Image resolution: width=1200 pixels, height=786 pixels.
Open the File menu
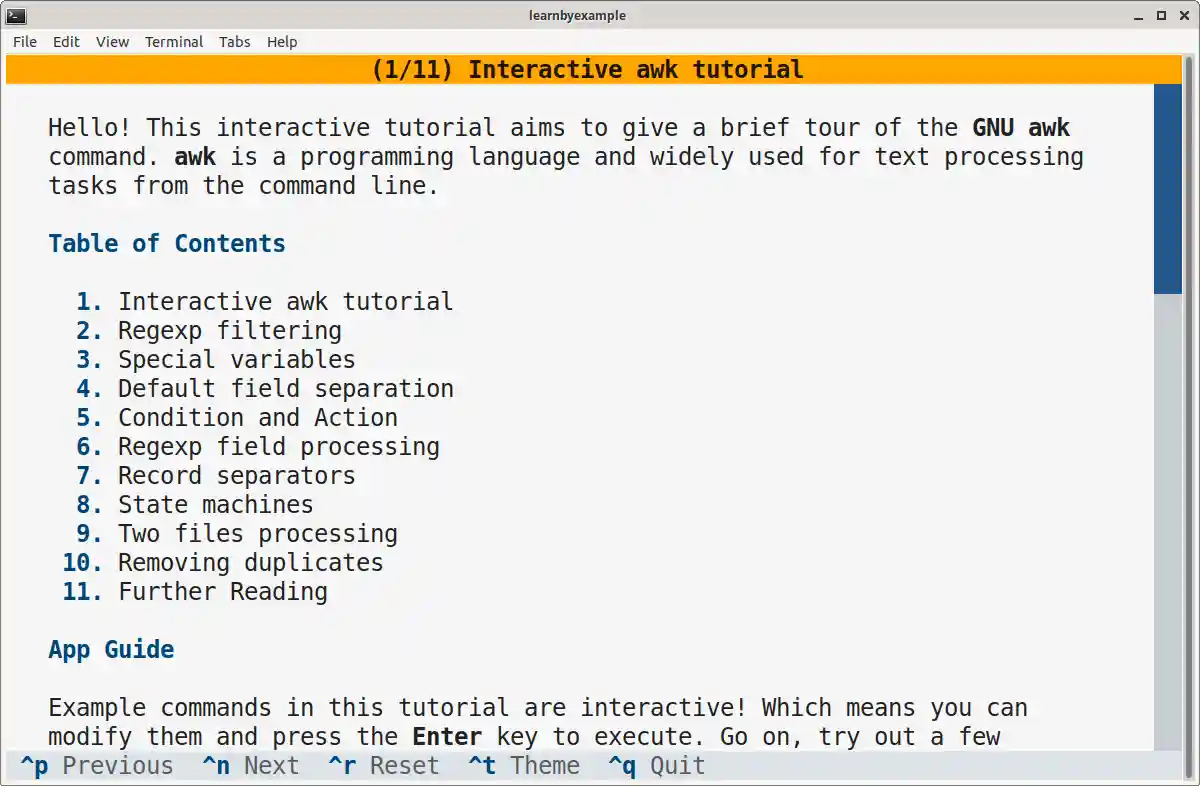[x=24, y=42]
